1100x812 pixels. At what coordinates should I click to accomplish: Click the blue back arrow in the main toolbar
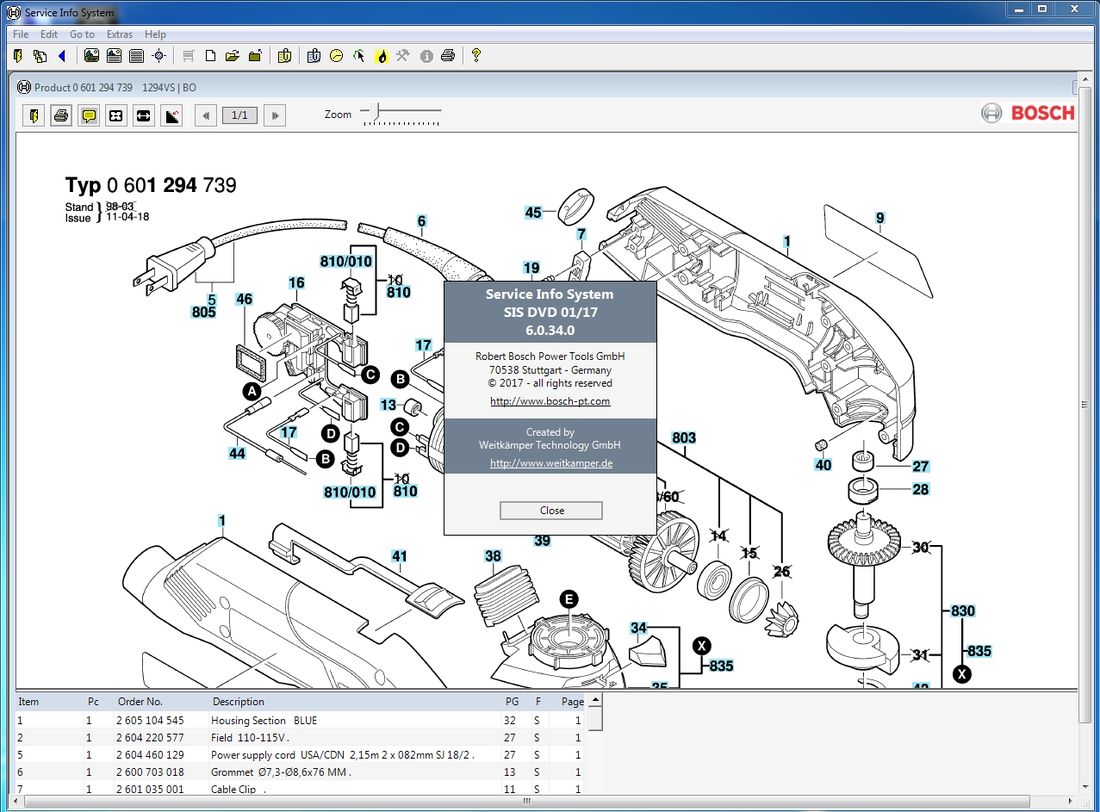pyautogui.click(x=62, y=56)
